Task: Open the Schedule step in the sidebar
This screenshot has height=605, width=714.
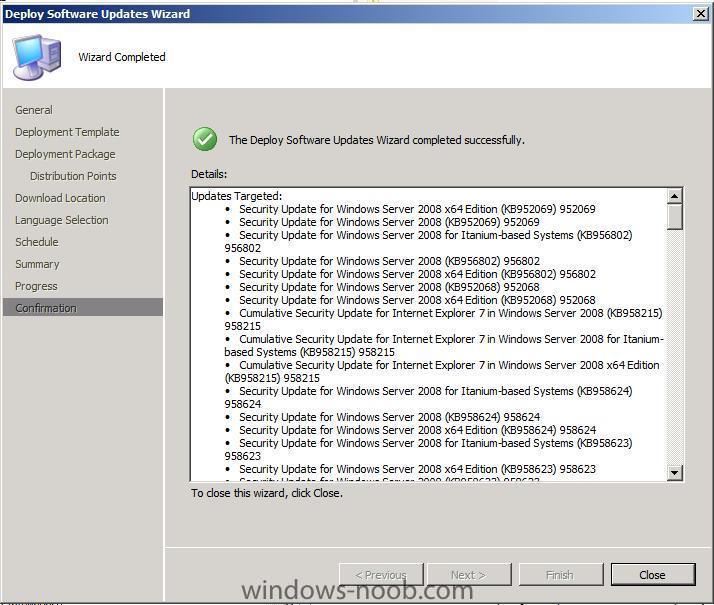Action: coord(37,242)
